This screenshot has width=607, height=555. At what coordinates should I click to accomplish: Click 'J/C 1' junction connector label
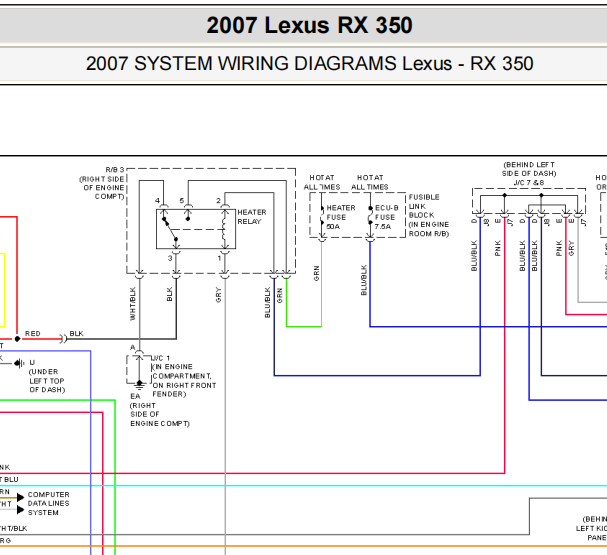(x=161, y=358)
